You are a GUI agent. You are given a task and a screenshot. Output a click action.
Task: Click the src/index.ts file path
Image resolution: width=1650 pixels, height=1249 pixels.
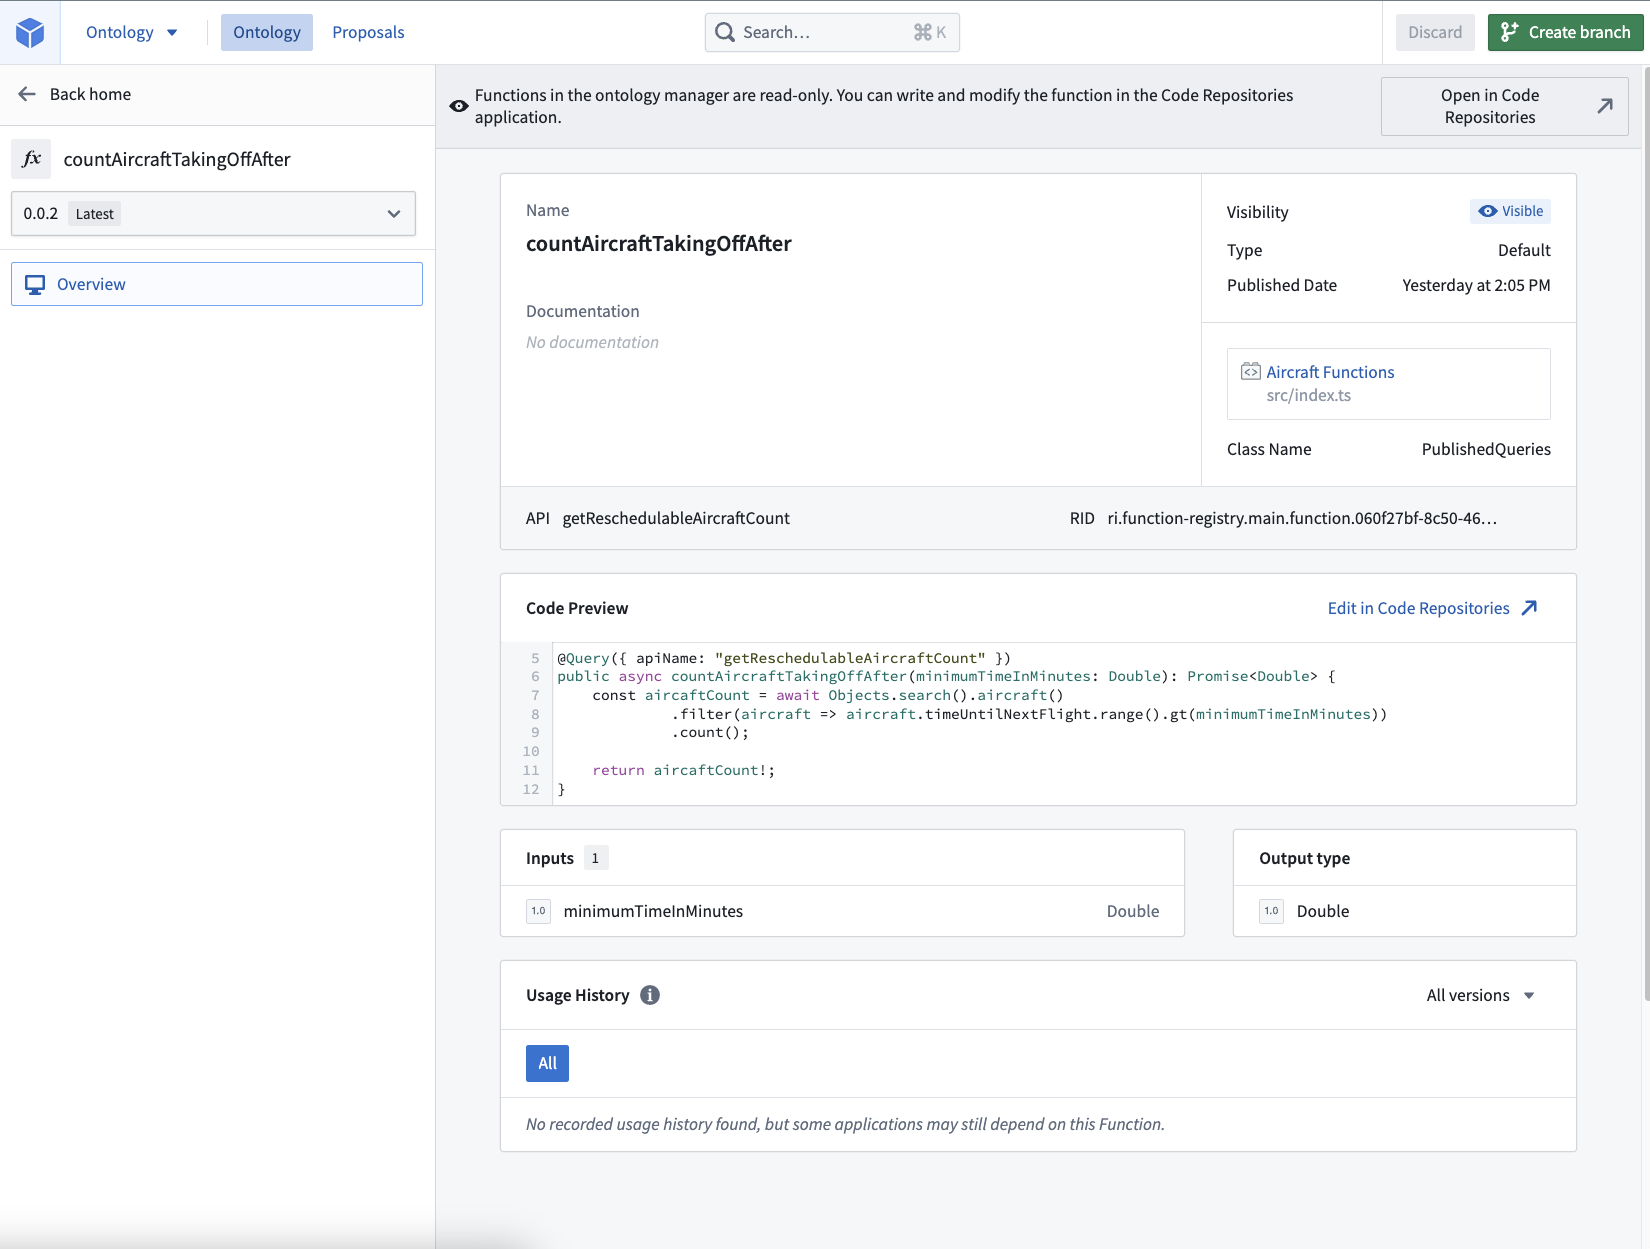(1308, 395)
